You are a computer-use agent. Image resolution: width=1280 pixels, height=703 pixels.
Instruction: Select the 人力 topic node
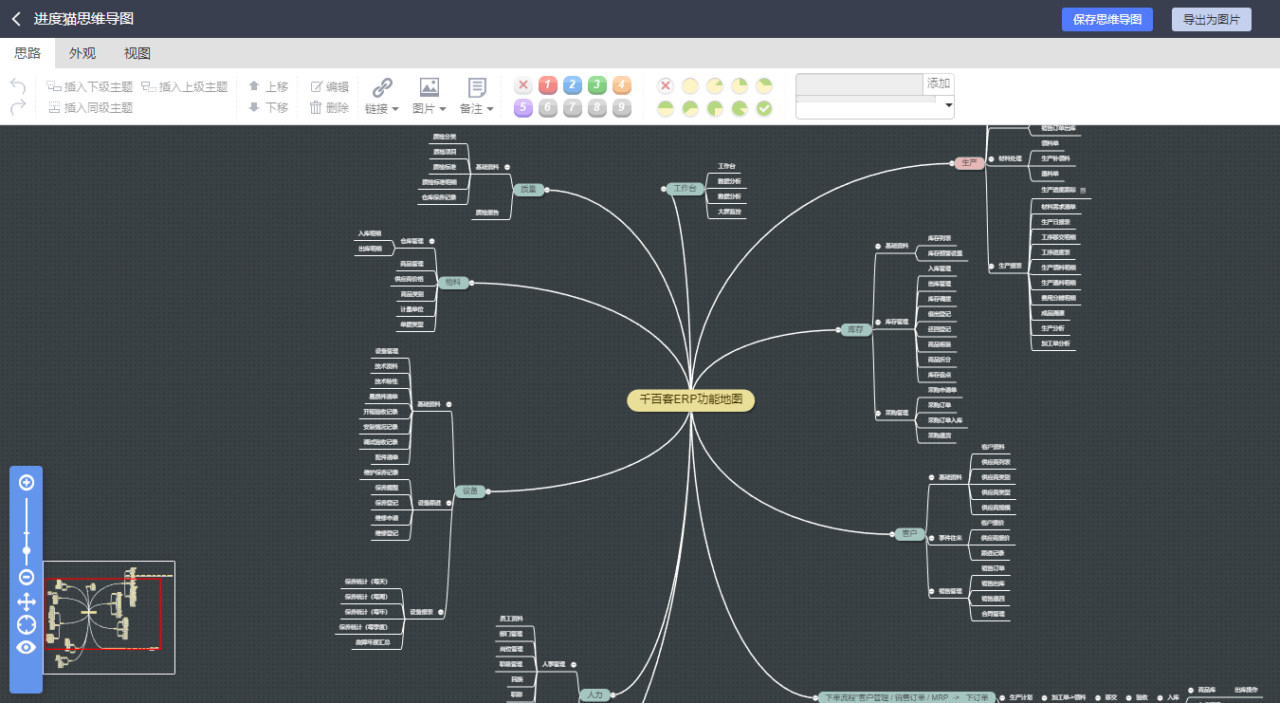click(x=594, y=694)
